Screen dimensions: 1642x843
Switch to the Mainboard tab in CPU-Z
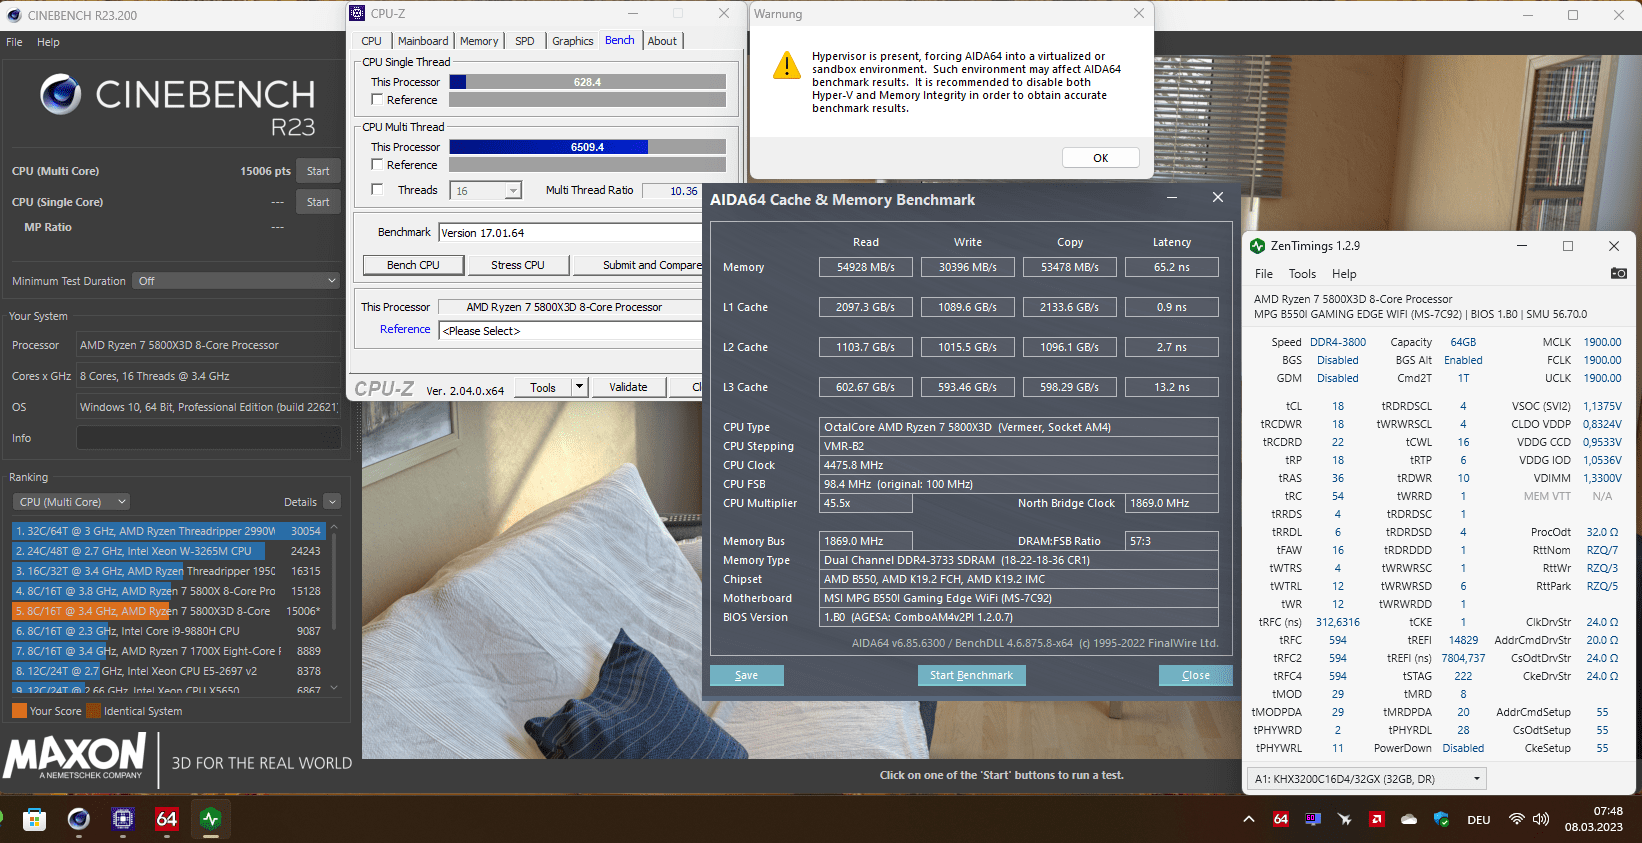[423, 41]
